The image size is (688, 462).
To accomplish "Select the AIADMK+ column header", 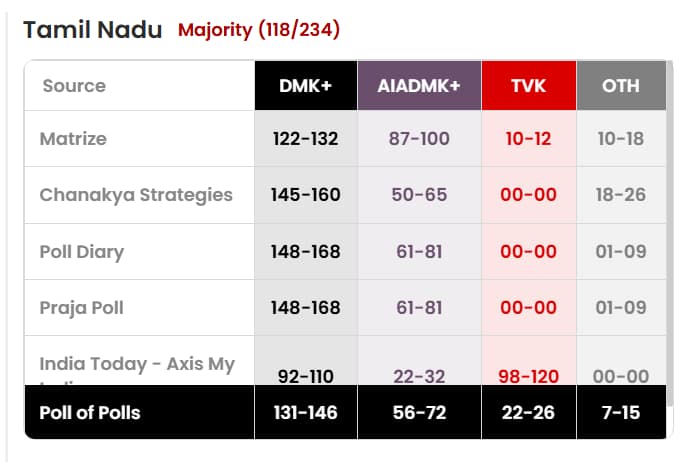I will pyautogui.click(x=419, y=86).
